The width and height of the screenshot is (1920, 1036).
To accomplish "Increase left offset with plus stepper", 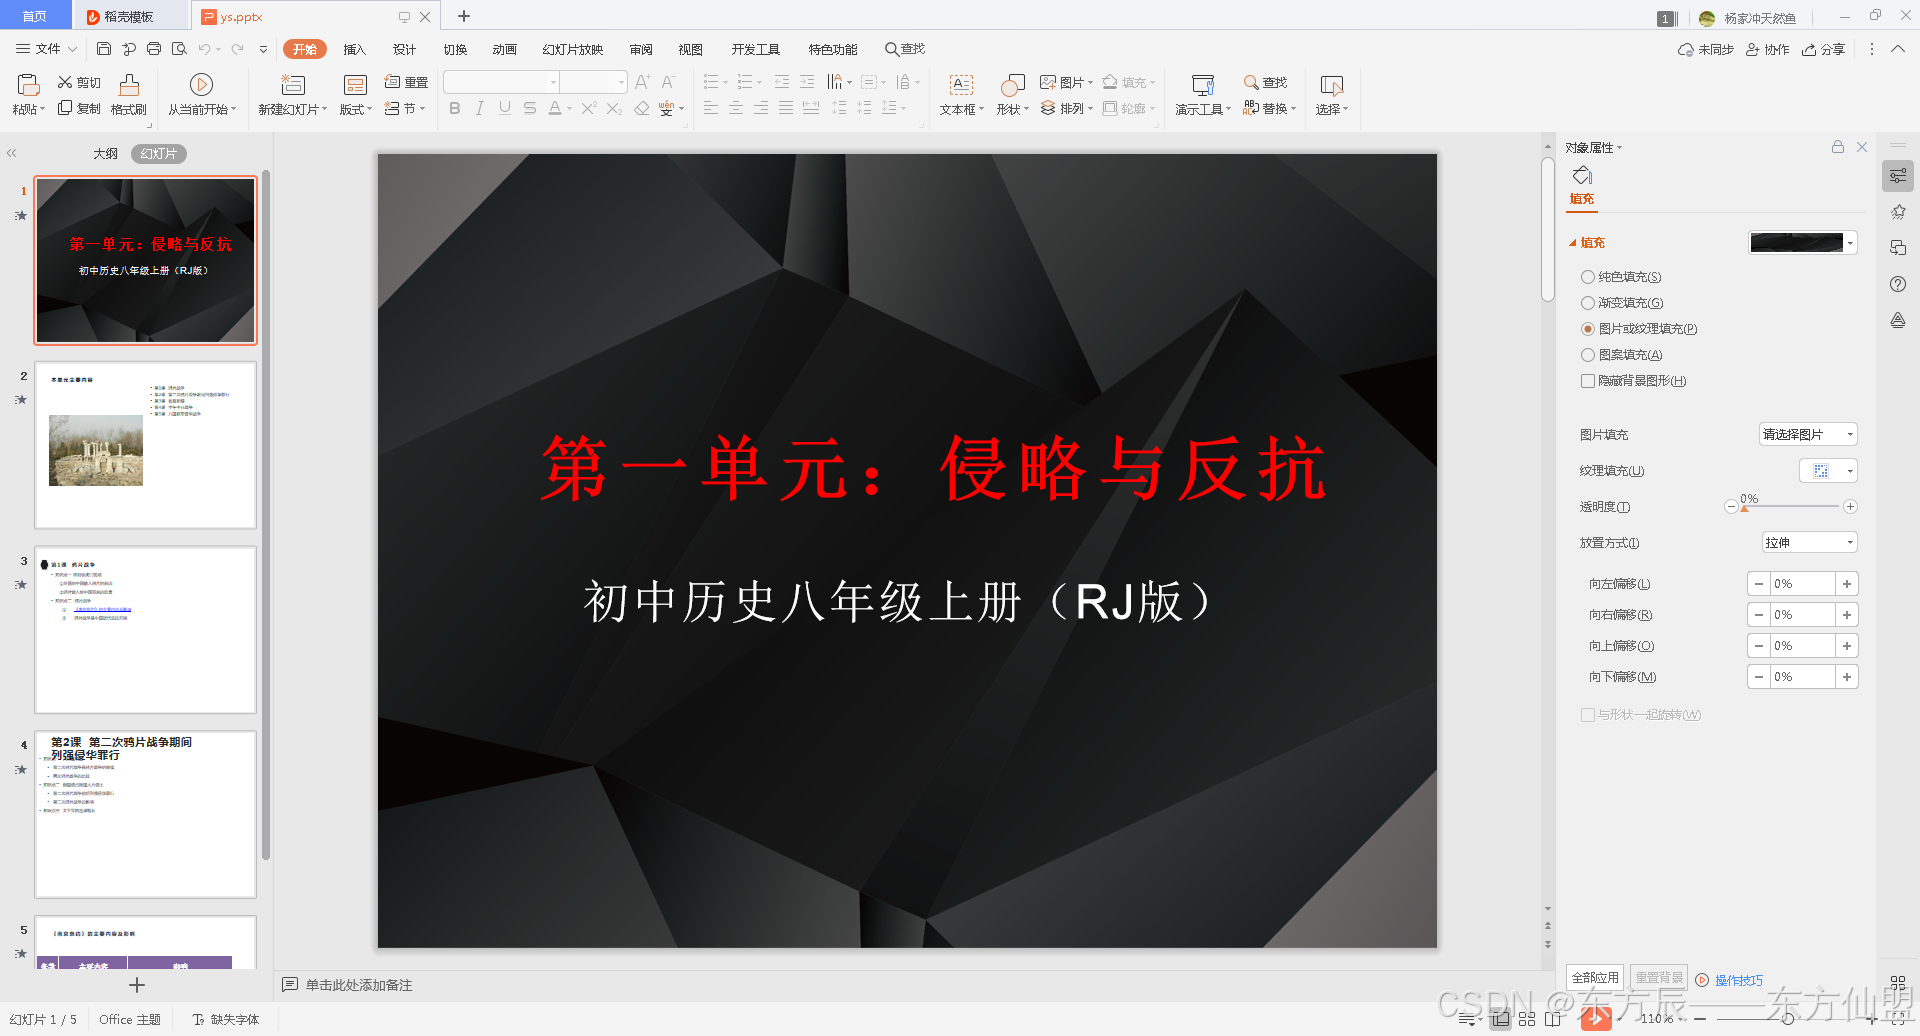I will point(1847,584).
